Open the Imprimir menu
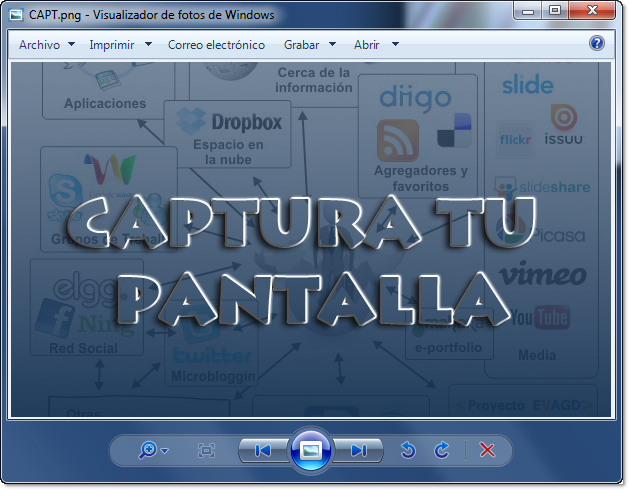The height and width of the screenshot is (490, 629). [112, 45]
